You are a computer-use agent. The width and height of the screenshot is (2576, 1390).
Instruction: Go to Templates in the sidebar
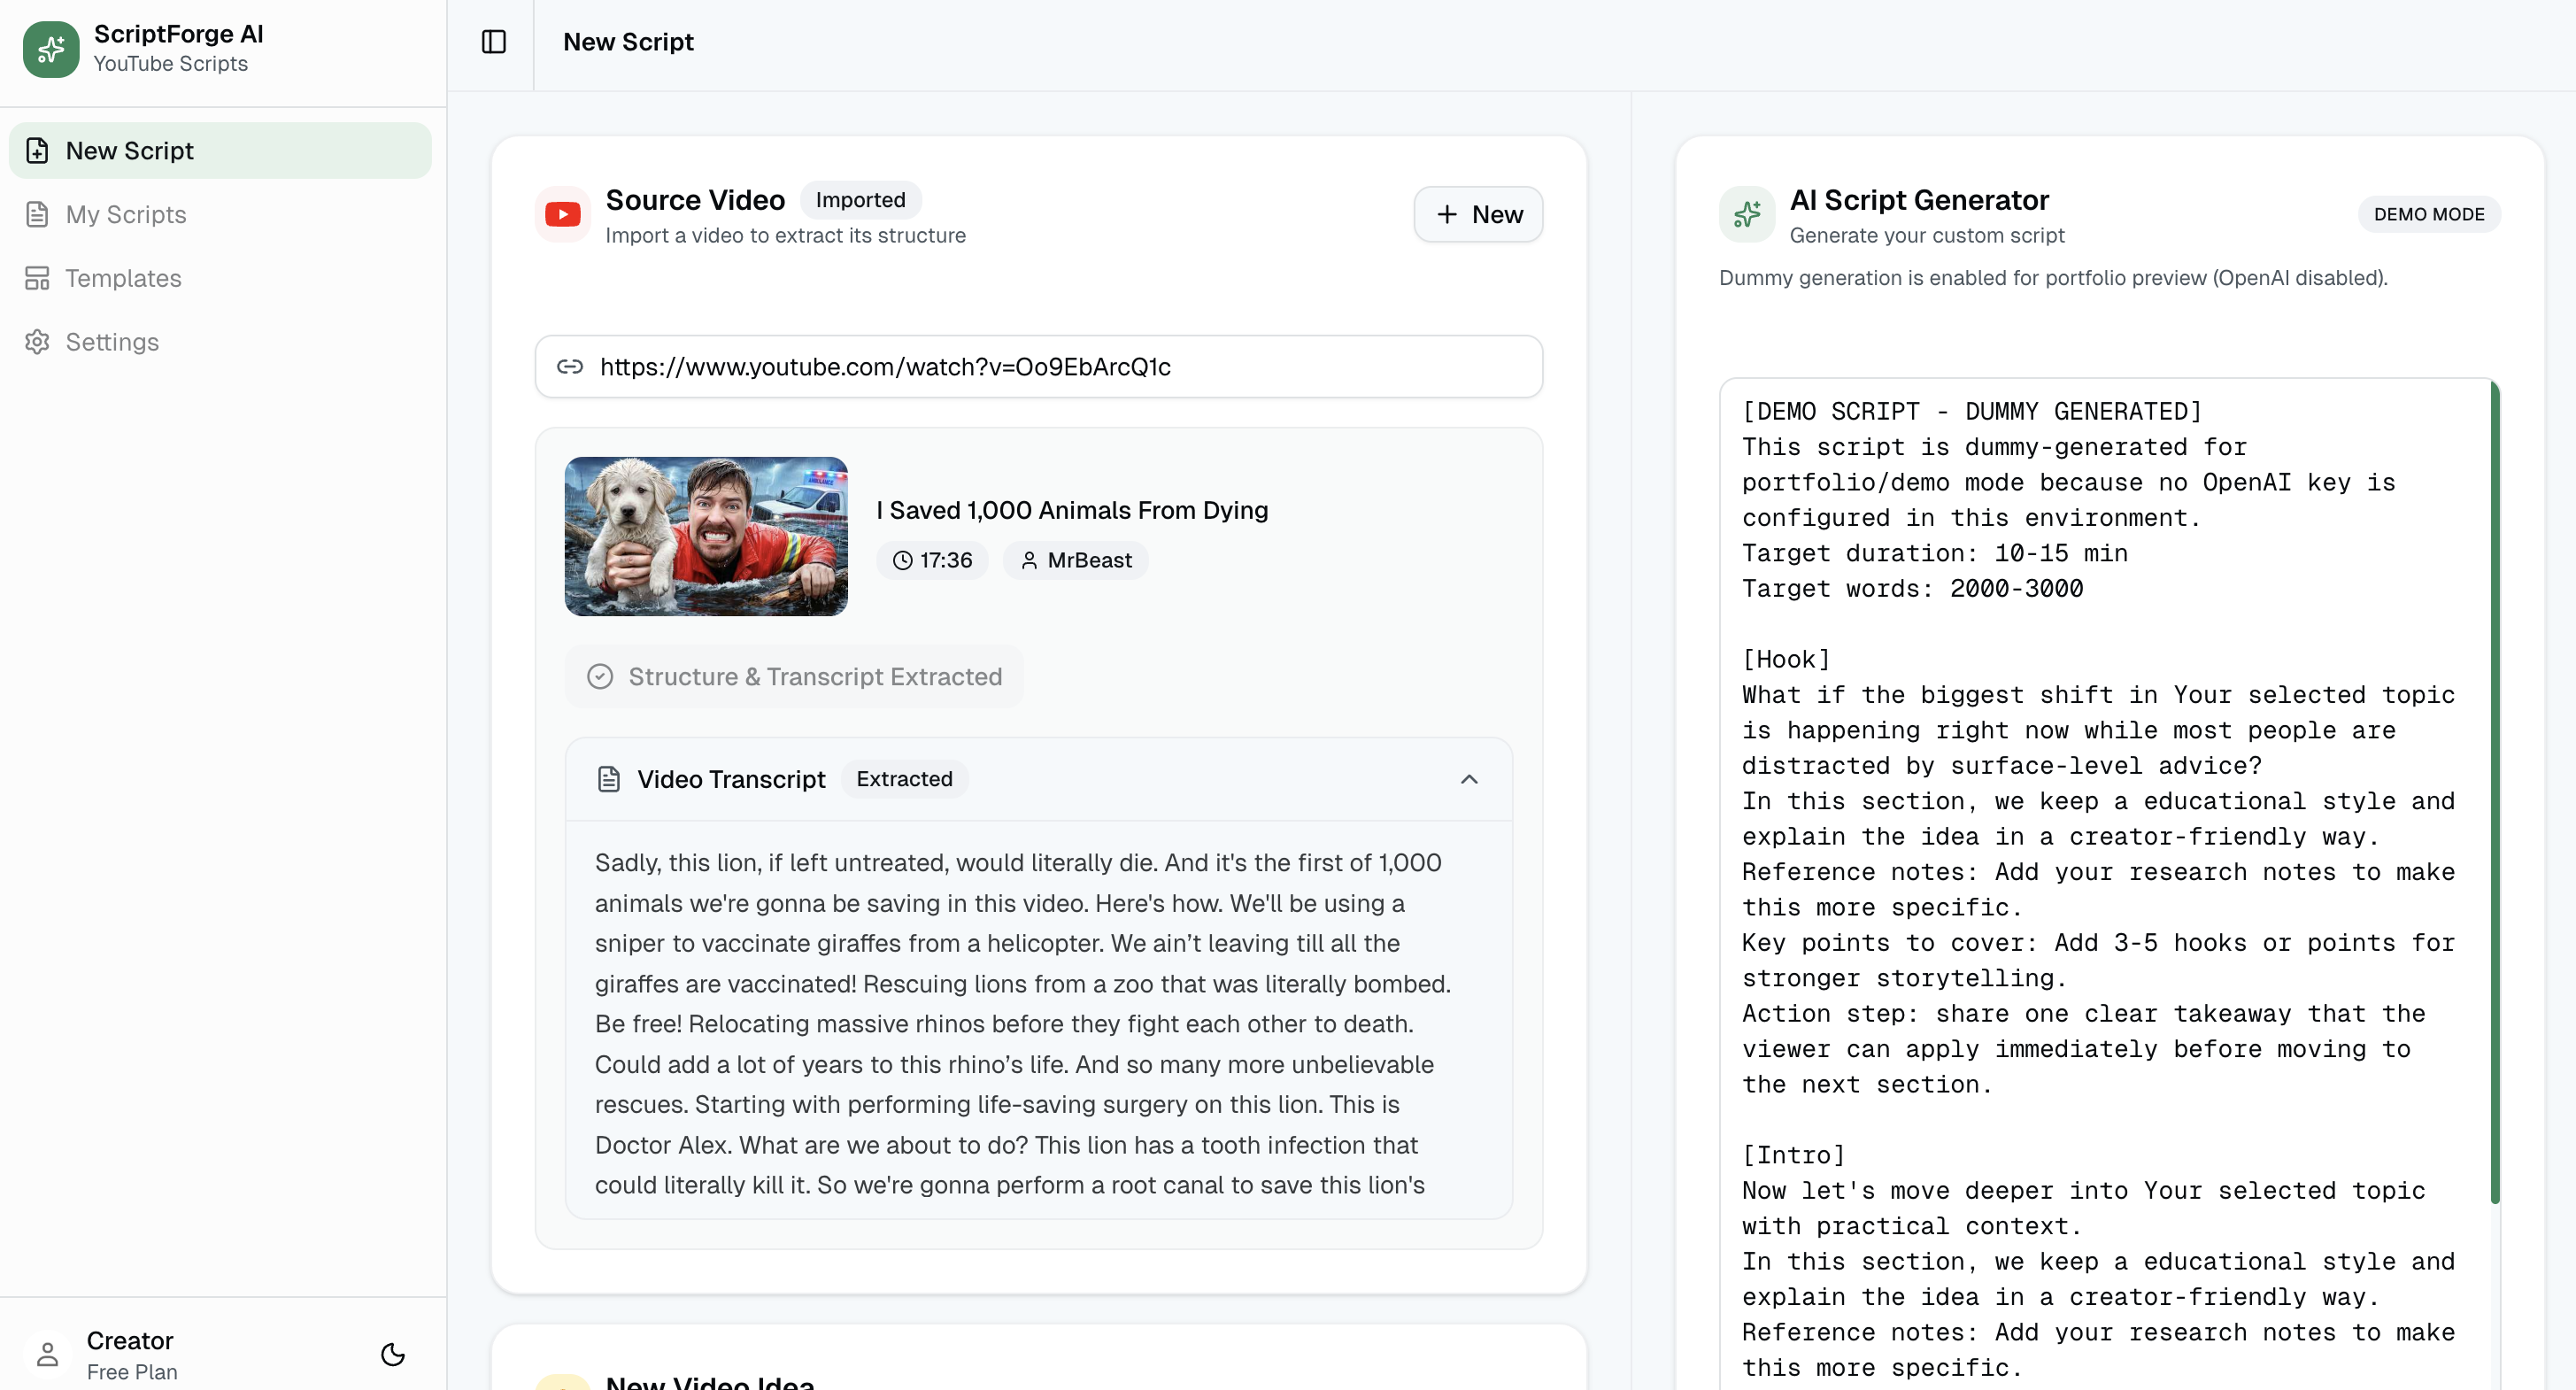pos(220,278)
